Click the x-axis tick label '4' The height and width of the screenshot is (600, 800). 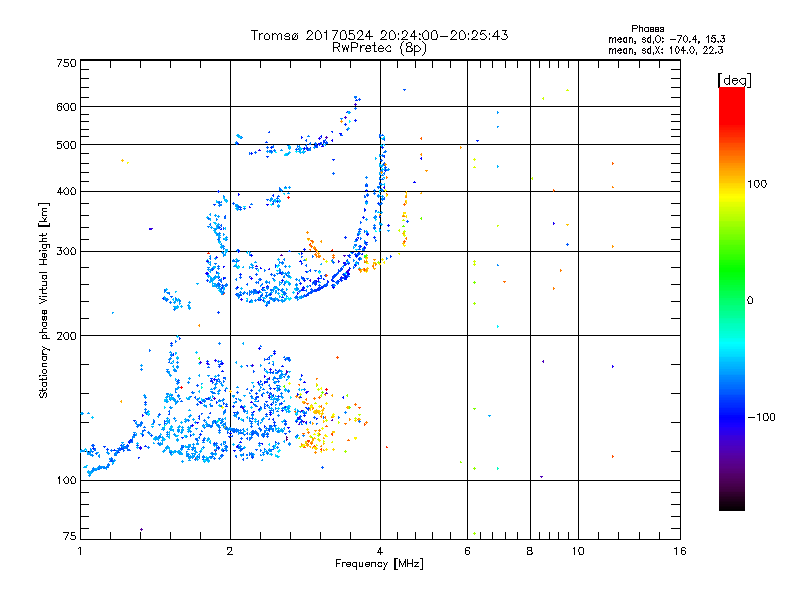tap(380, 551)
